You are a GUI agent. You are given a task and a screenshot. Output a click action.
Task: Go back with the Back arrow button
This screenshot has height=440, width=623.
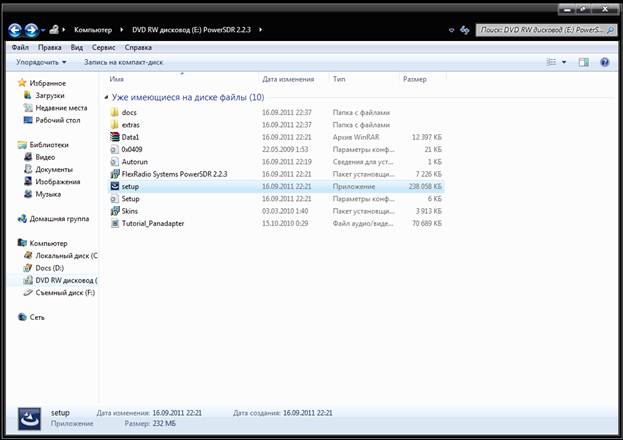click(15, 30)
